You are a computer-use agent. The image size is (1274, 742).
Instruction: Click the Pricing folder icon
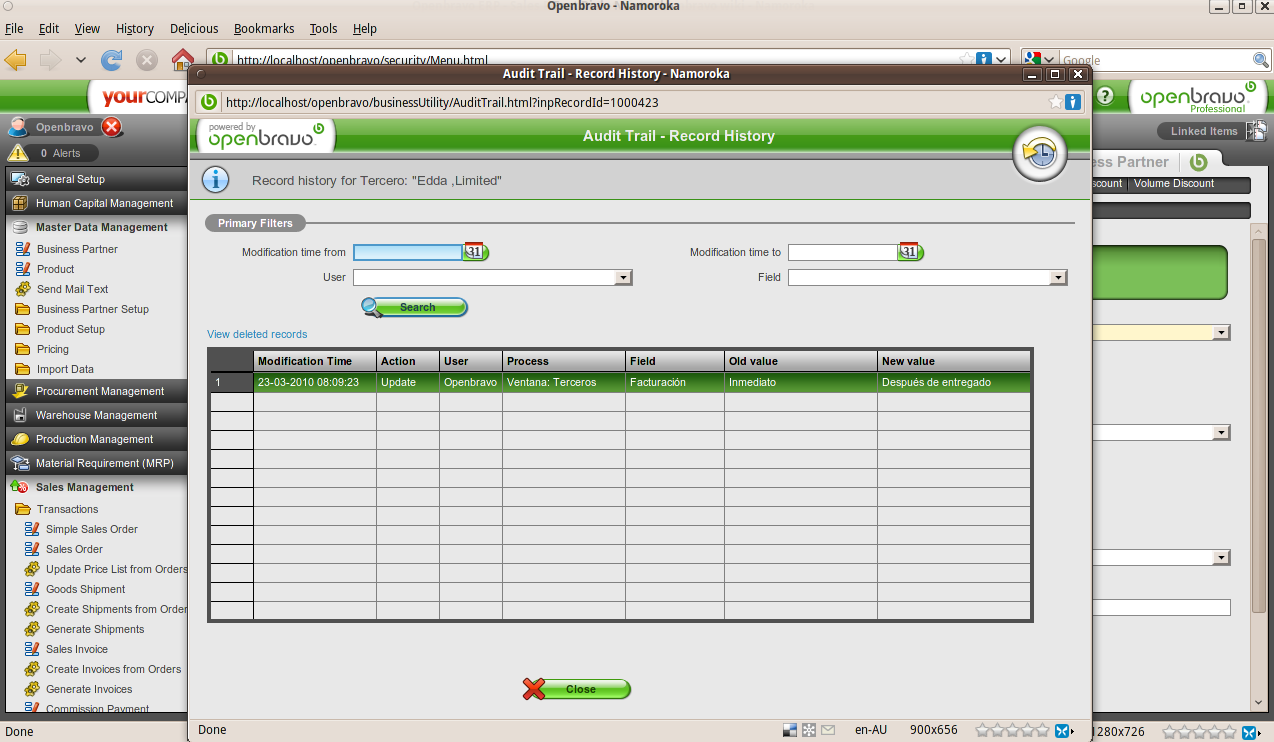(x=23, y=349)
